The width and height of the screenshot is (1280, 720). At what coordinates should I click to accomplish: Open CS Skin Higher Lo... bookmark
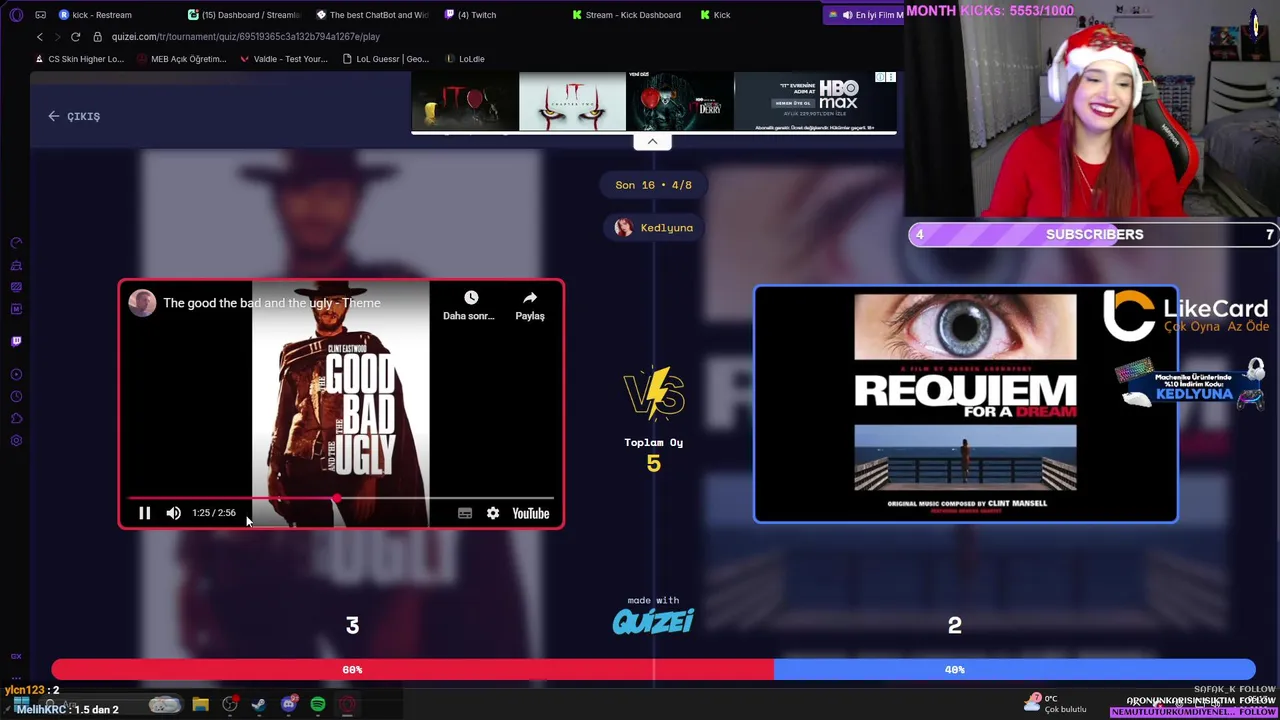(x=79, y=59)
